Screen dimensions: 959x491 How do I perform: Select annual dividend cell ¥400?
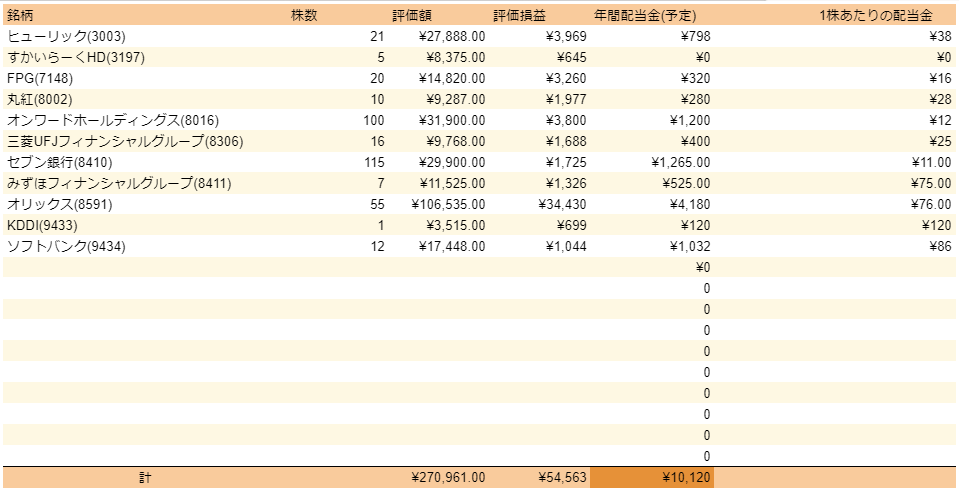[x=695, y=141]
